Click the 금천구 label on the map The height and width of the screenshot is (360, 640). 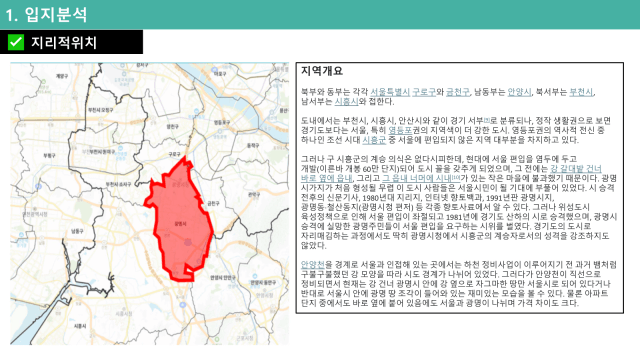click(x=213, y=203)
